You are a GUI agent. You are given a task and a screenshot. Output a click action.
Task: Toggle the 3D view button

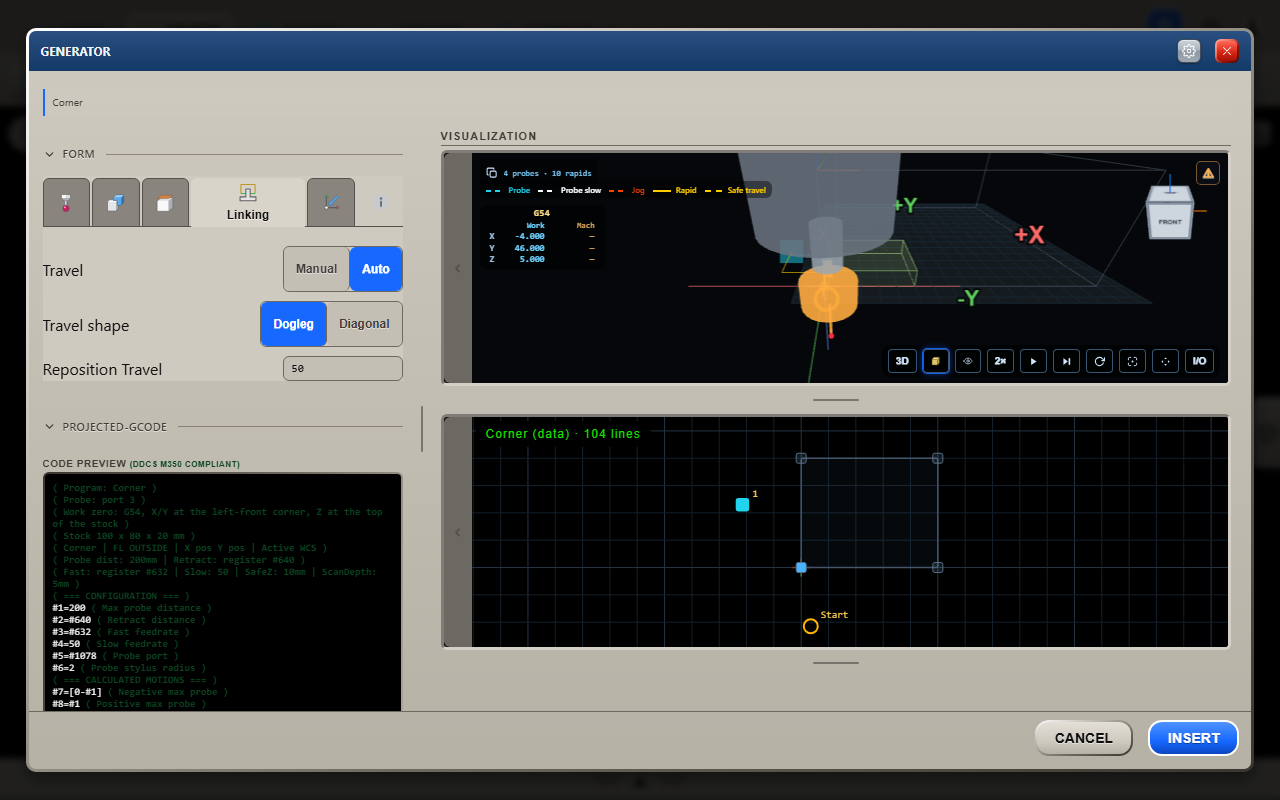pos(902,361)
